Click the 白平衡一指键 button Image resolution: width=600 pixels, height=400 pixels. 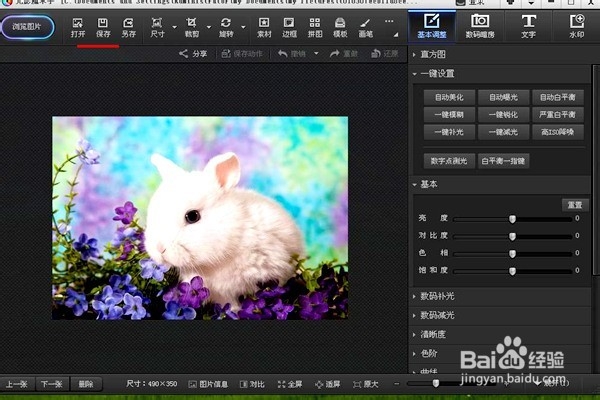tap(504, 161)
